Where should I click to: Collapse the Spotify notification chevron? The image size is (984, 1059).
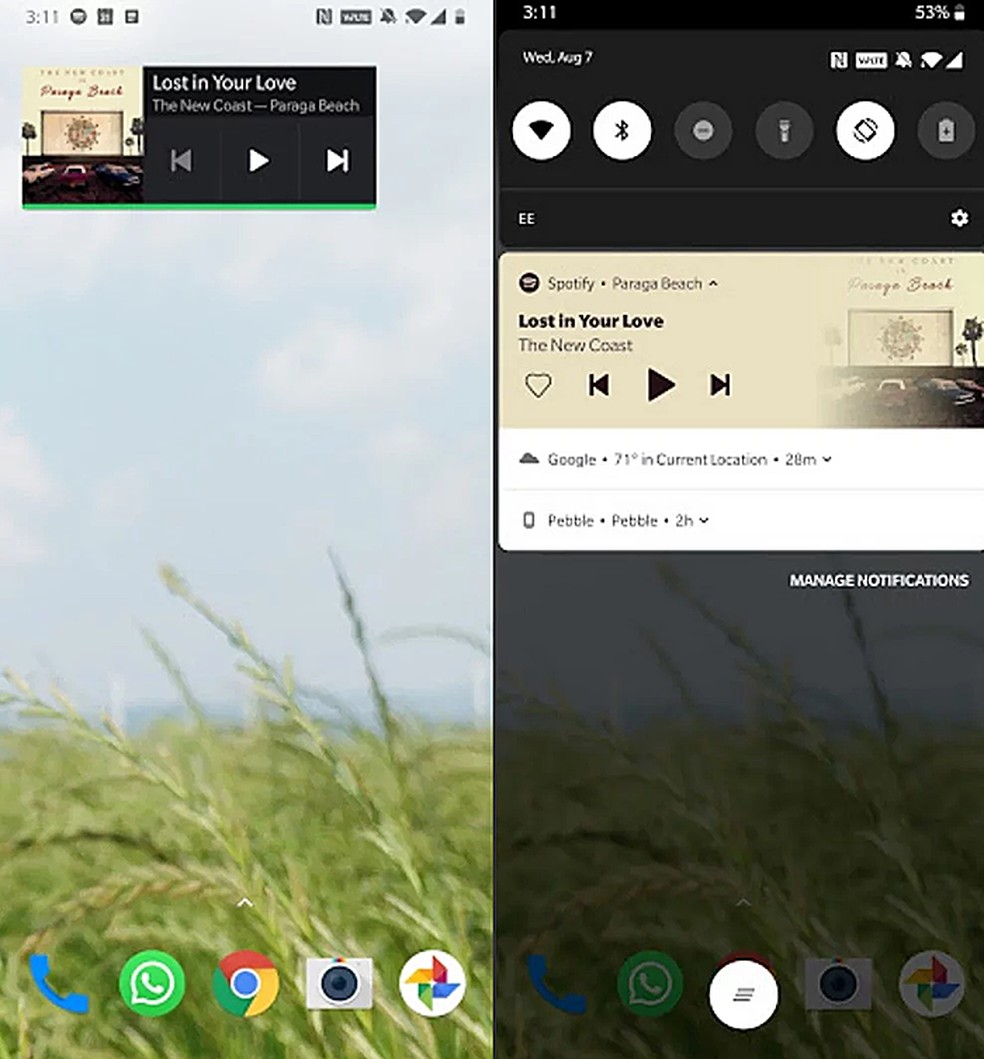point(713,284)
